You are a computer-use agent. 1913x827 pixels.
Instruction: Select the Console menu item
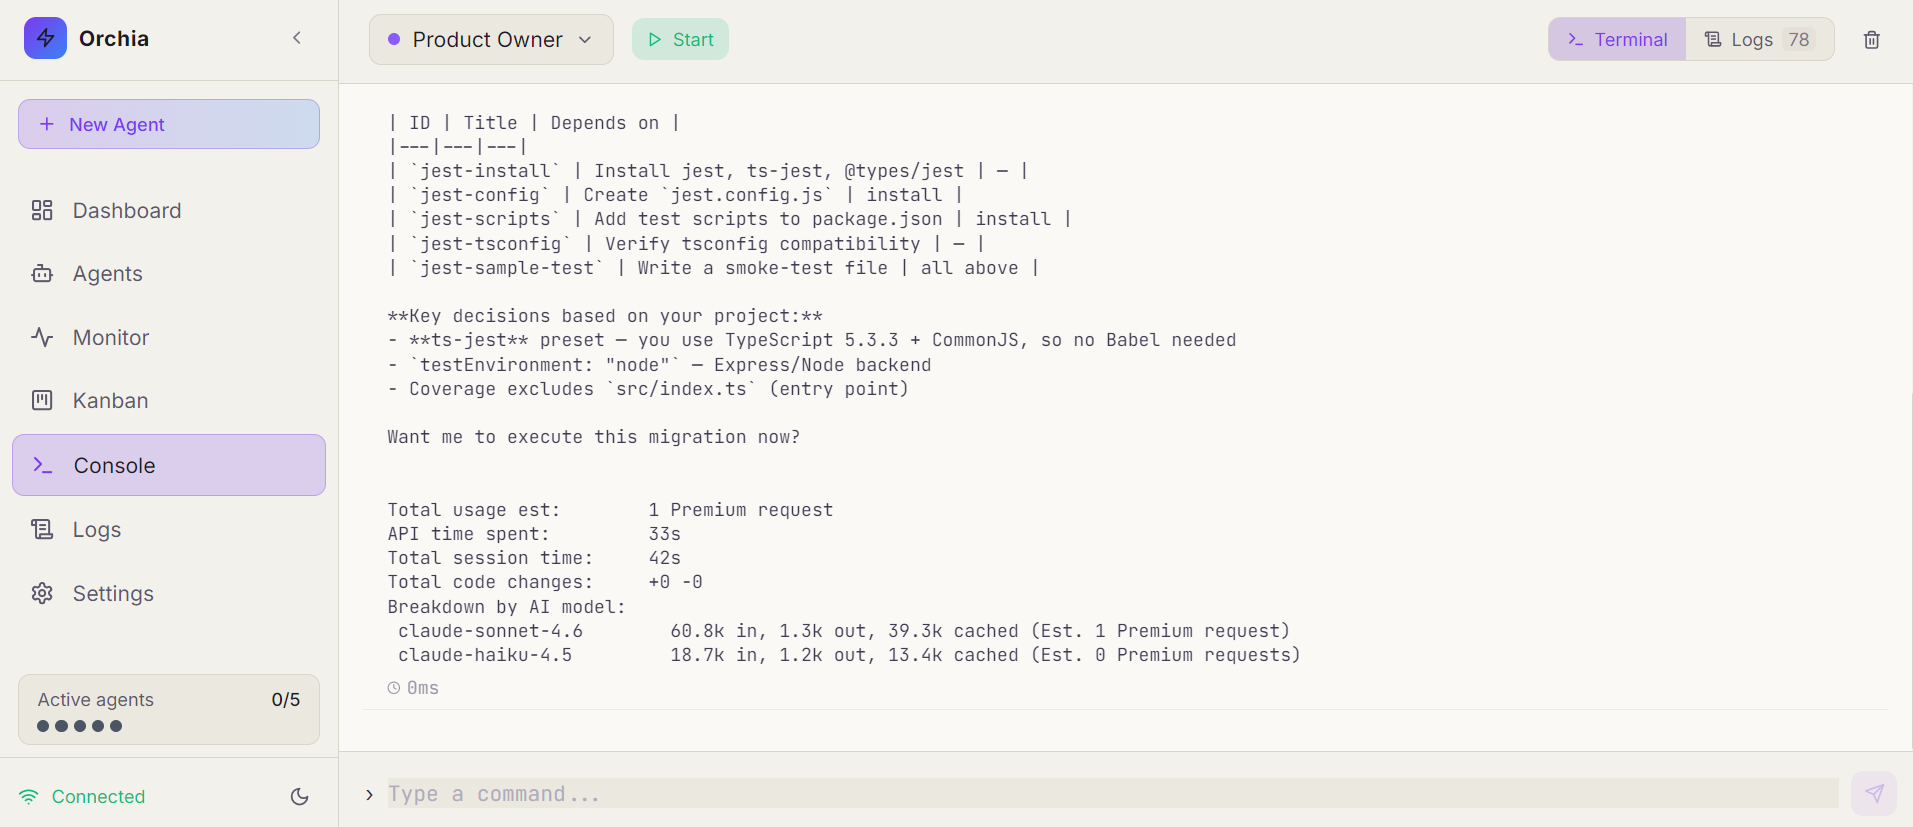(169, 465)
